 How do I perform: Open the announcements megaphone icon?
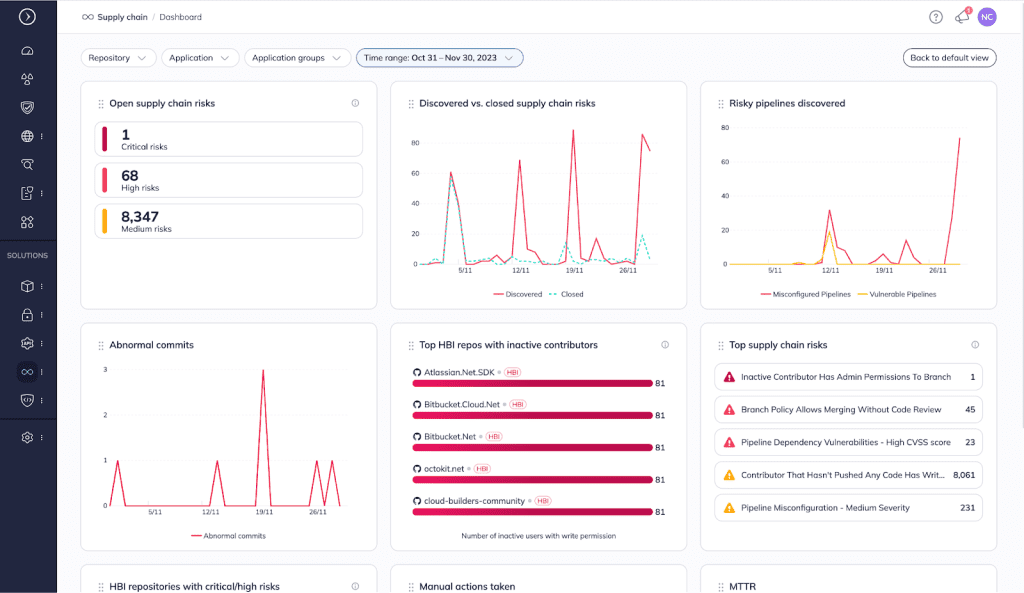pyautogui.click(x=962, y=17)
